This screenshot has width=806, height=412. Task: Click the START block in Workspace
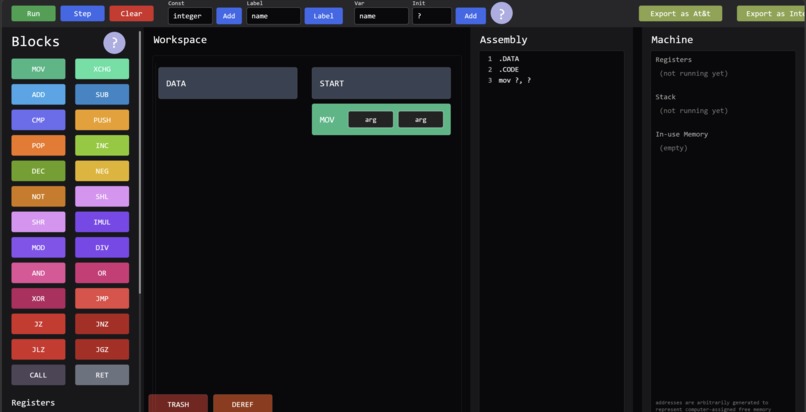pyautogui.click(x=381, y=83)
